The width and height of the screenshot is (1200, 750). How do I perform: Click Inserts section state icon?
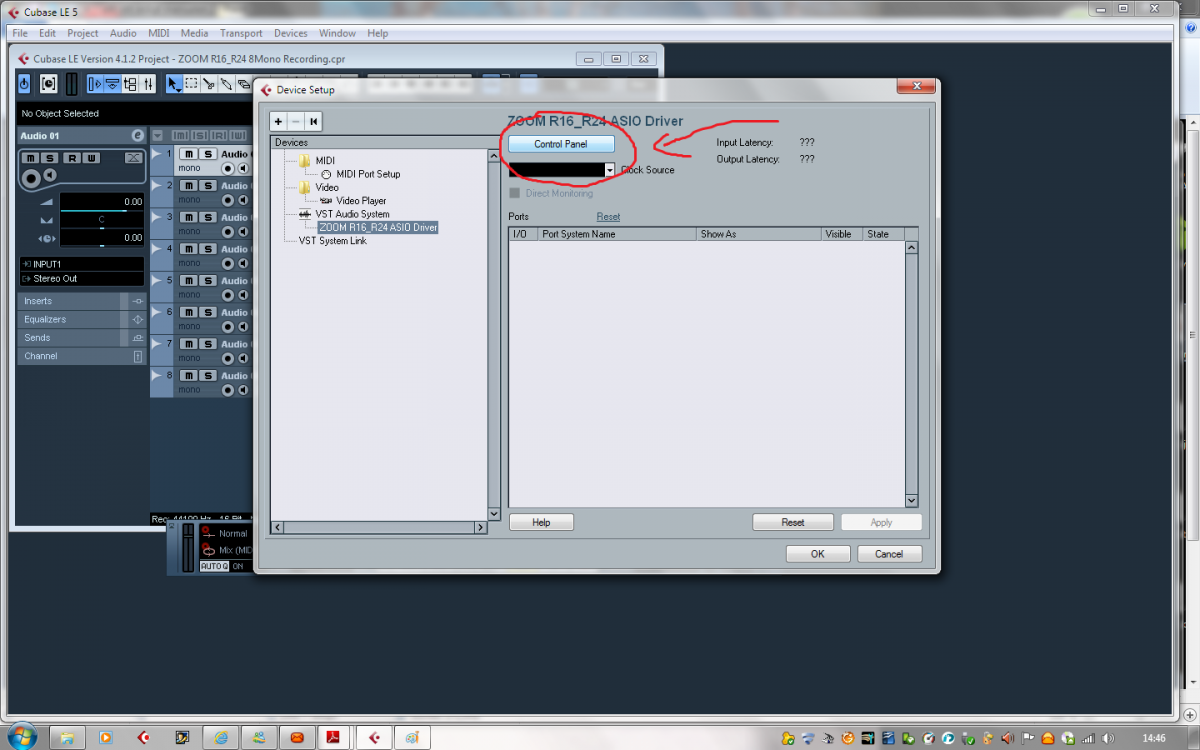pyautogui.click(x=138, y=301)
